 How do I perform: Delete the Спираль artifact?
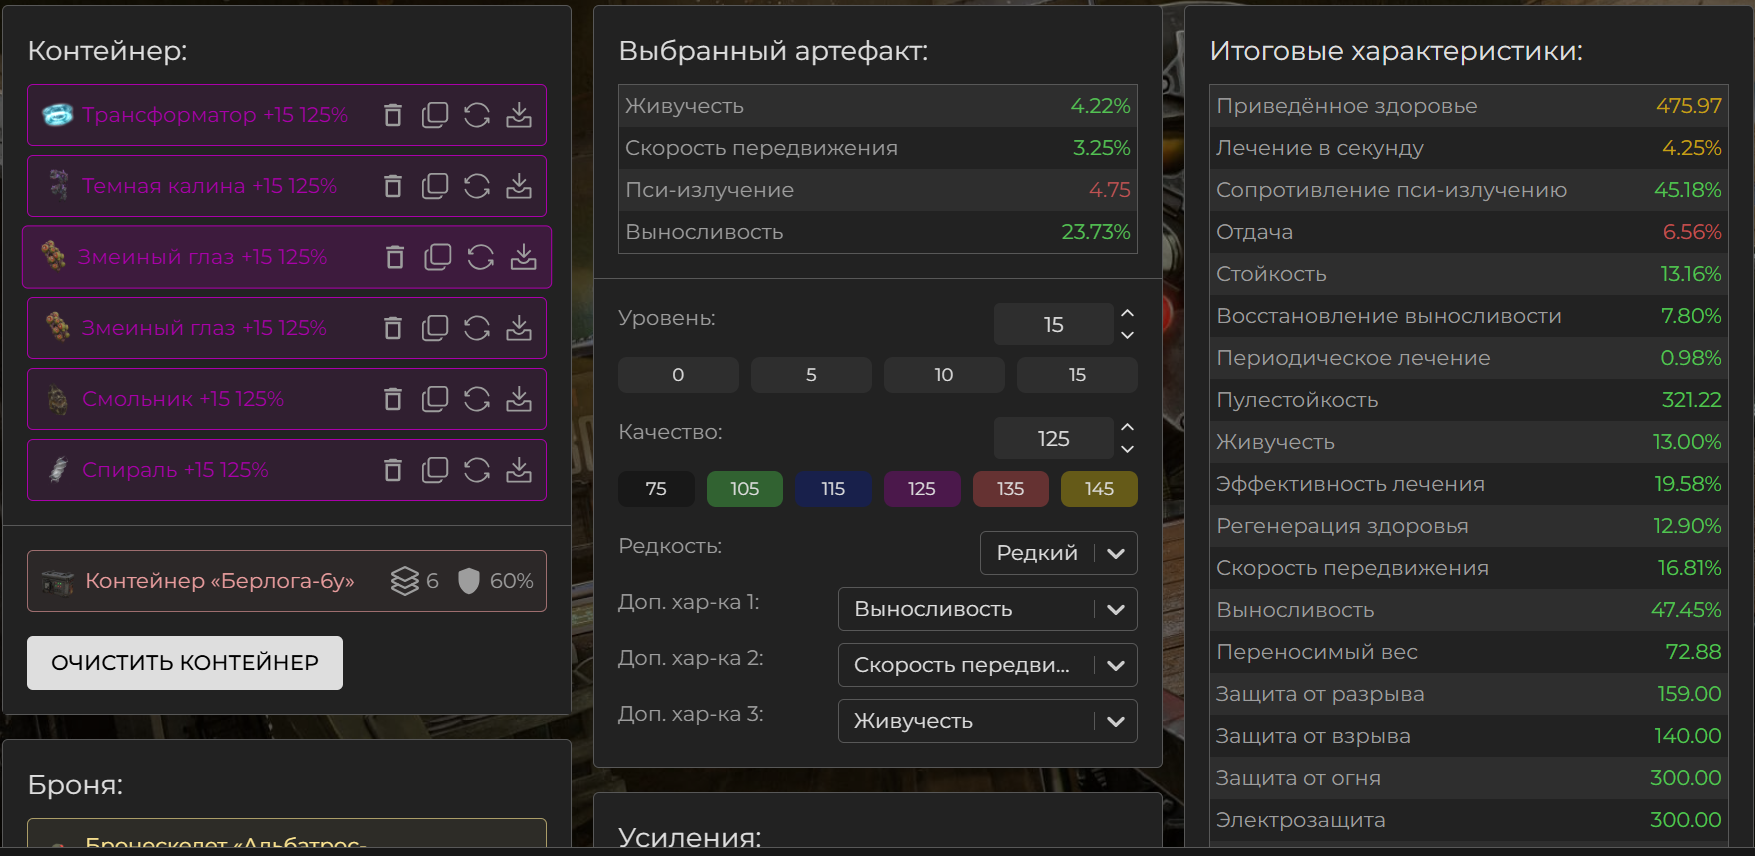pyautogui.click(x=393, y=470)
